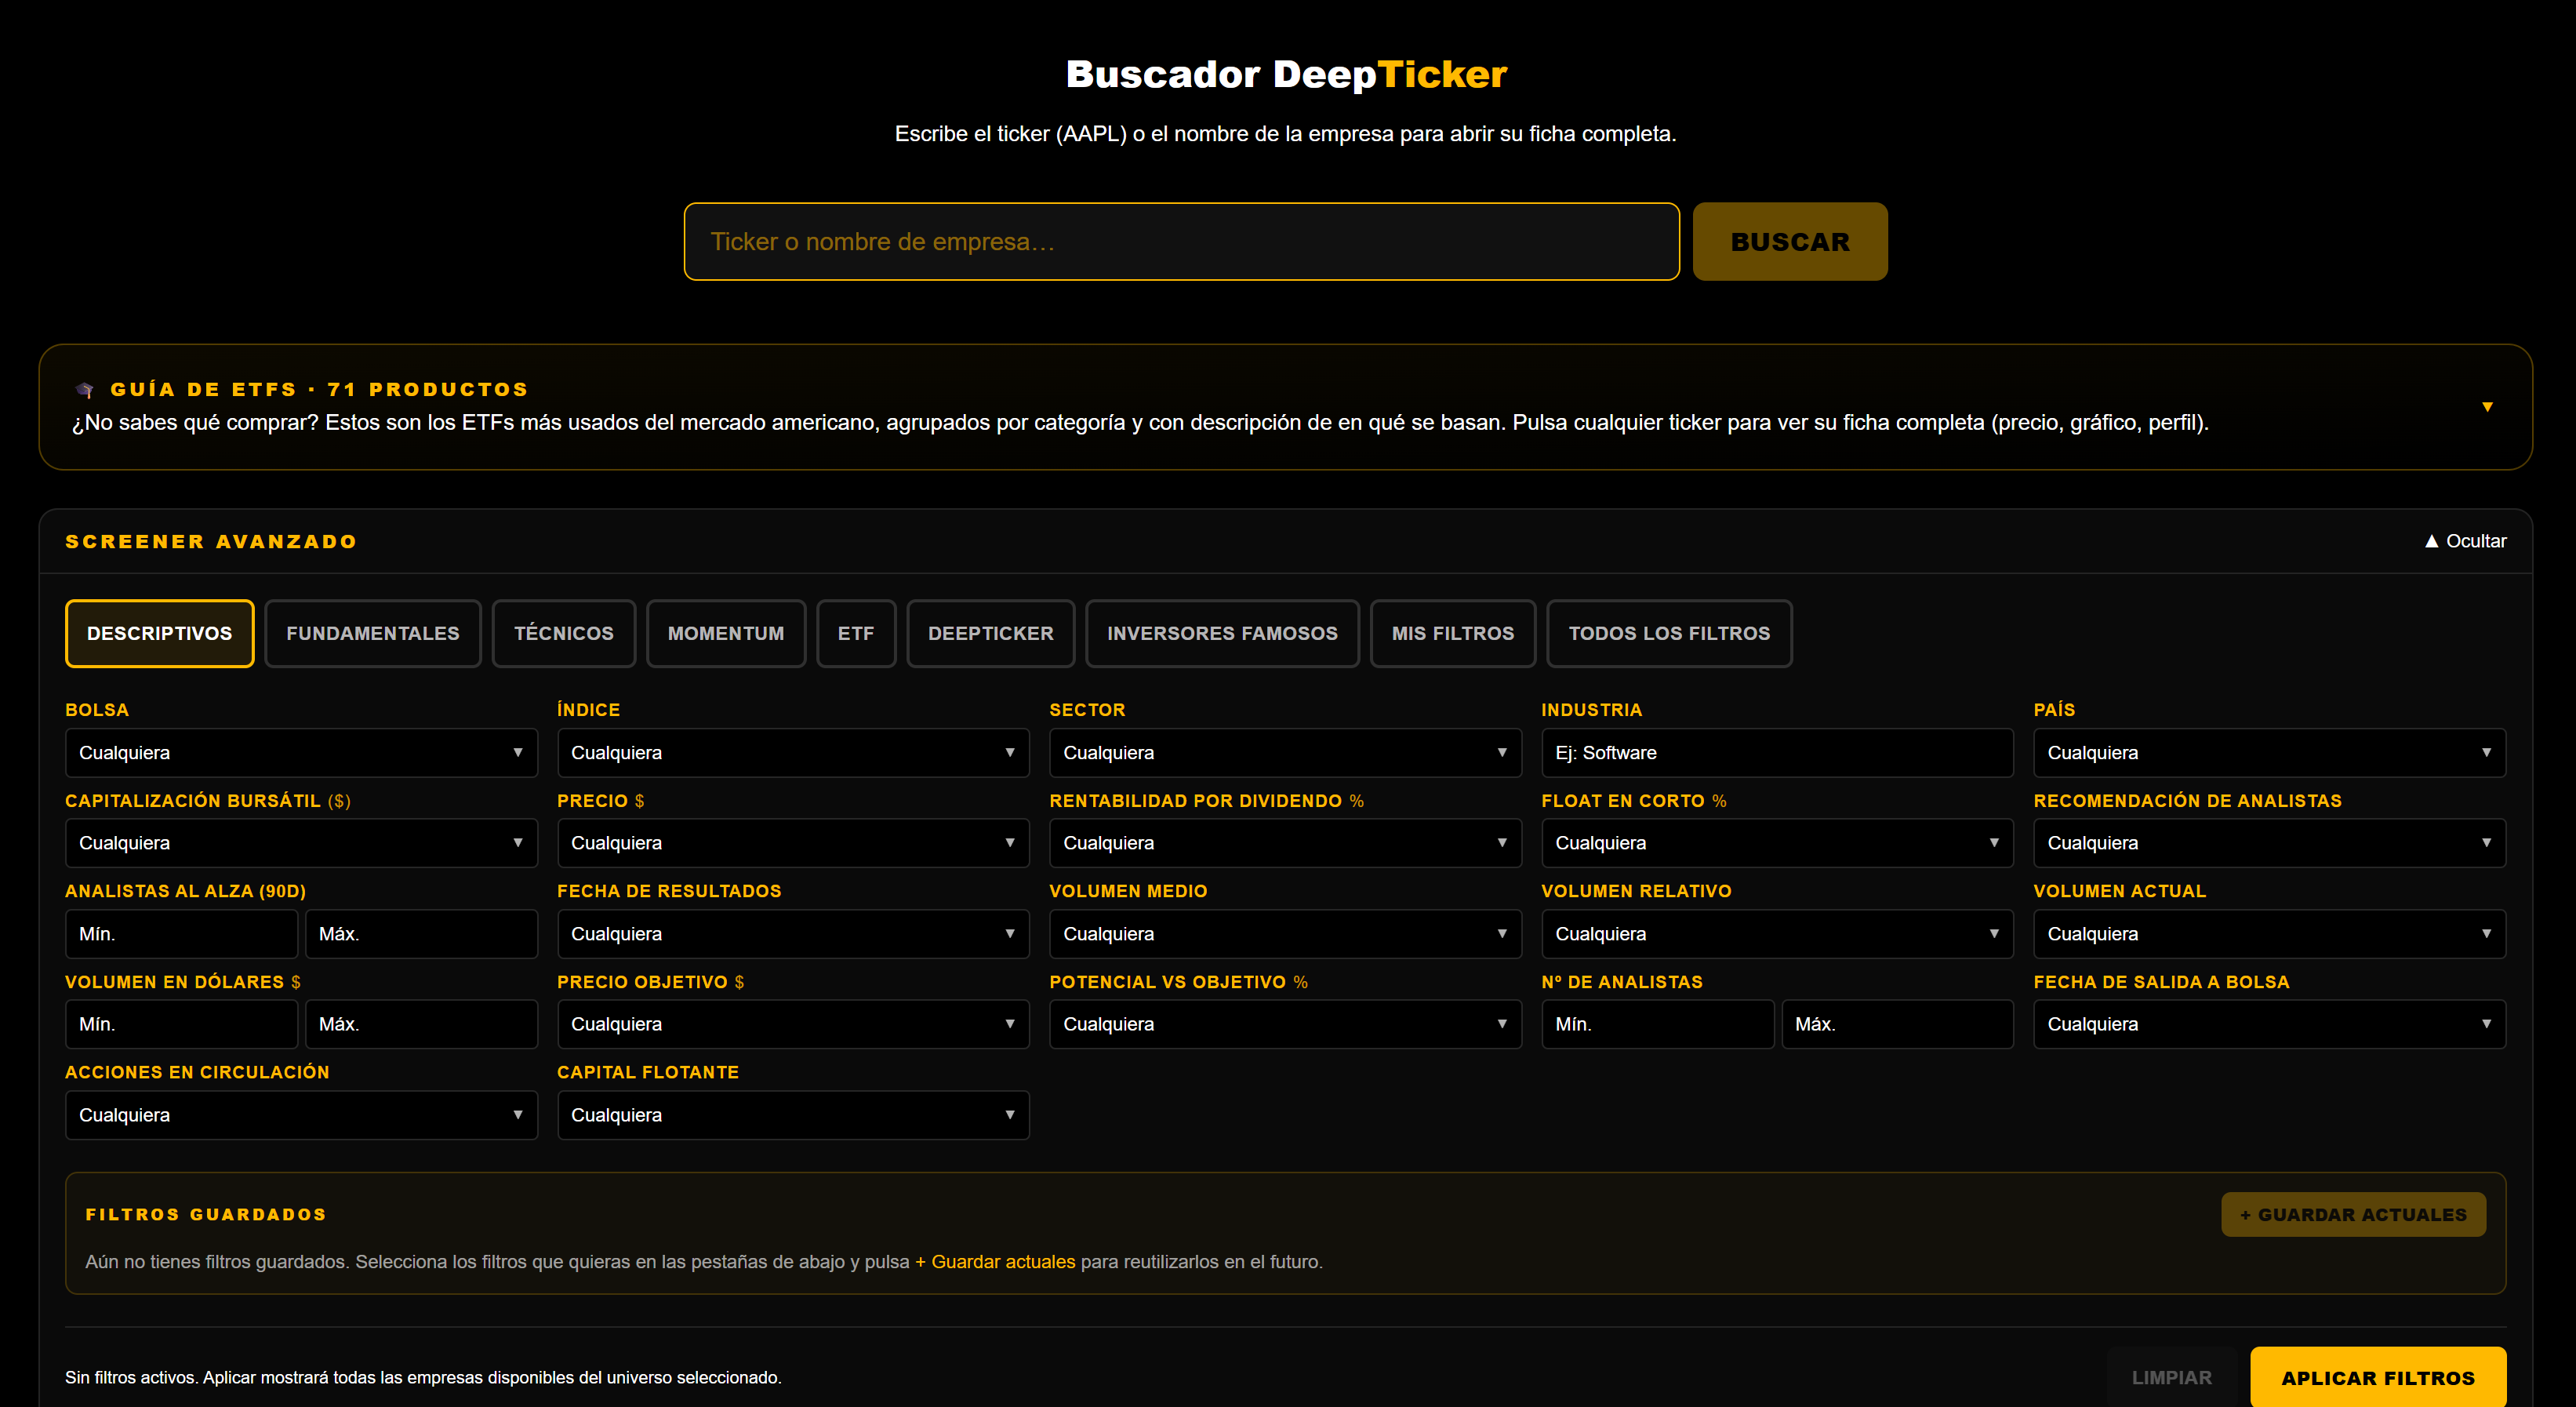The height and width of the screenshot is (1407, 2576).
Task: Click the Máx. field under Analistas al Alza
Action: pos(421,934)
